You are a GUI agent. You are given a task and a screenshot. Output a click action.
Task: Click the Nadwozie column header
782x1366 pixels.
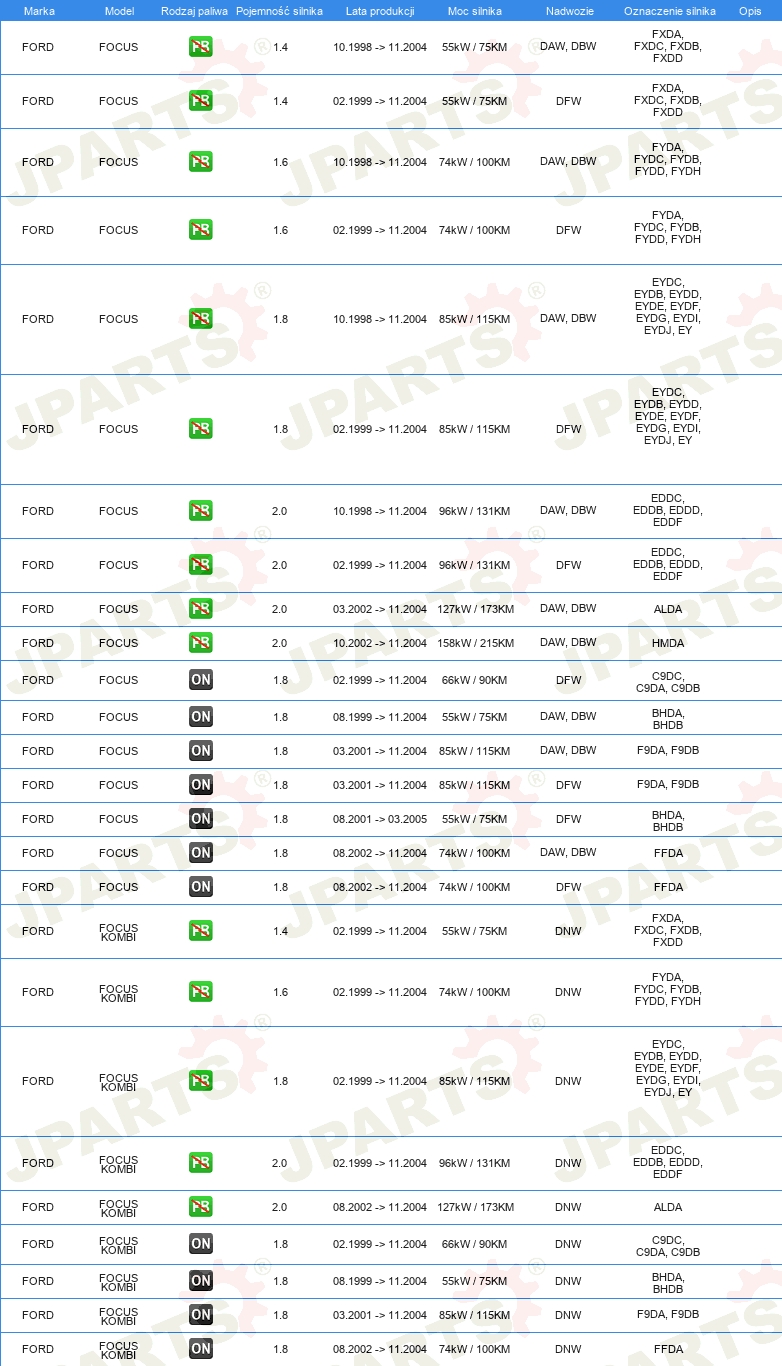tap(570, 11)
